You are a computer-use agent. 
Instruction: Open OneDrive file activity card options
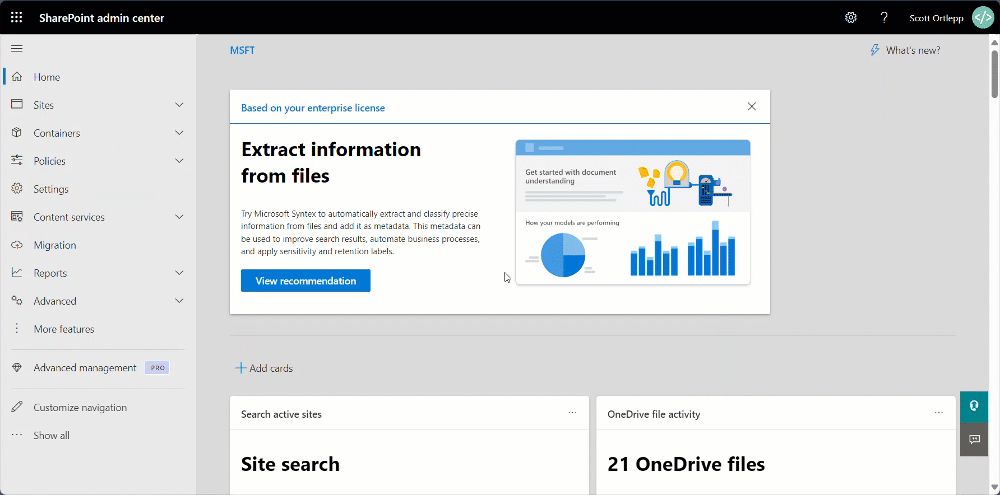click(939, 413)
